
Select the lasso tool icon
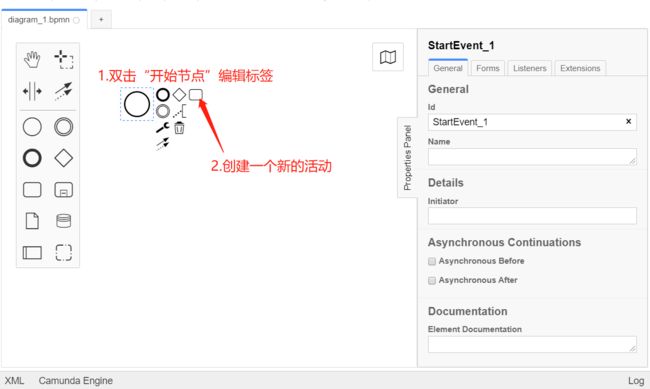[63, 59]
